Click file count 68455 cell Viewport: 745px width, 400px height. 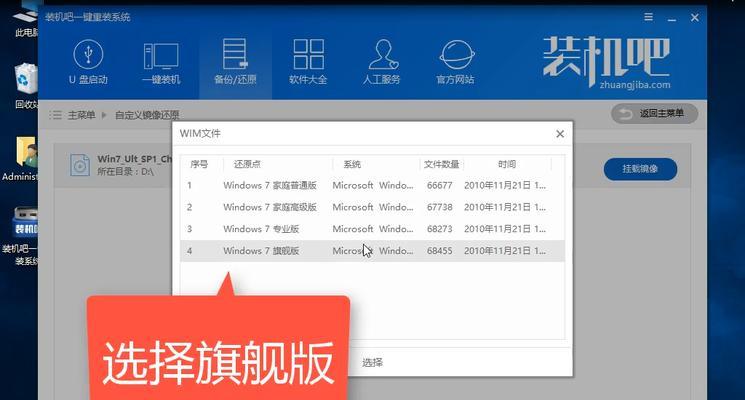(x=439, y=251)
